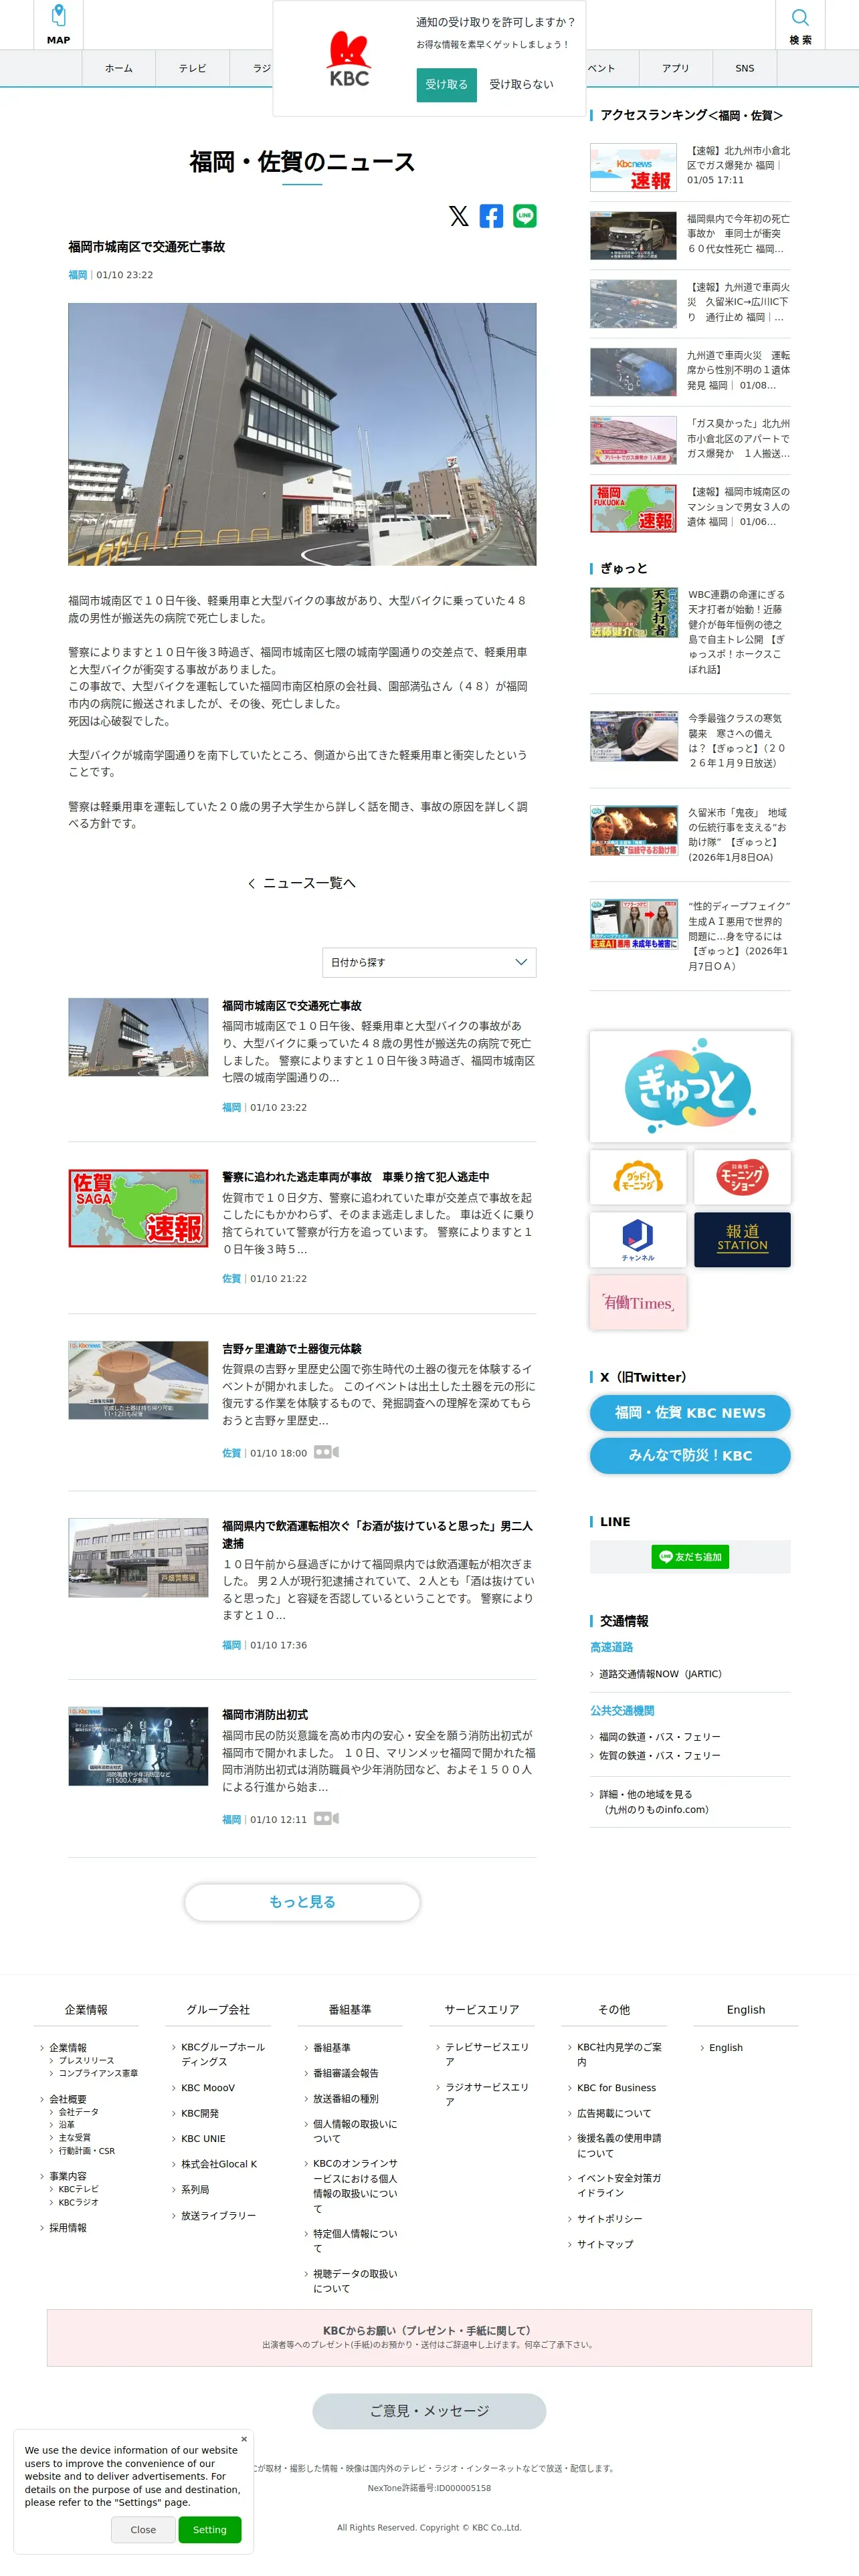Screen dimensions: 859x2576
Task: Open みんなで防災!KBC button
Action: 690,1455
